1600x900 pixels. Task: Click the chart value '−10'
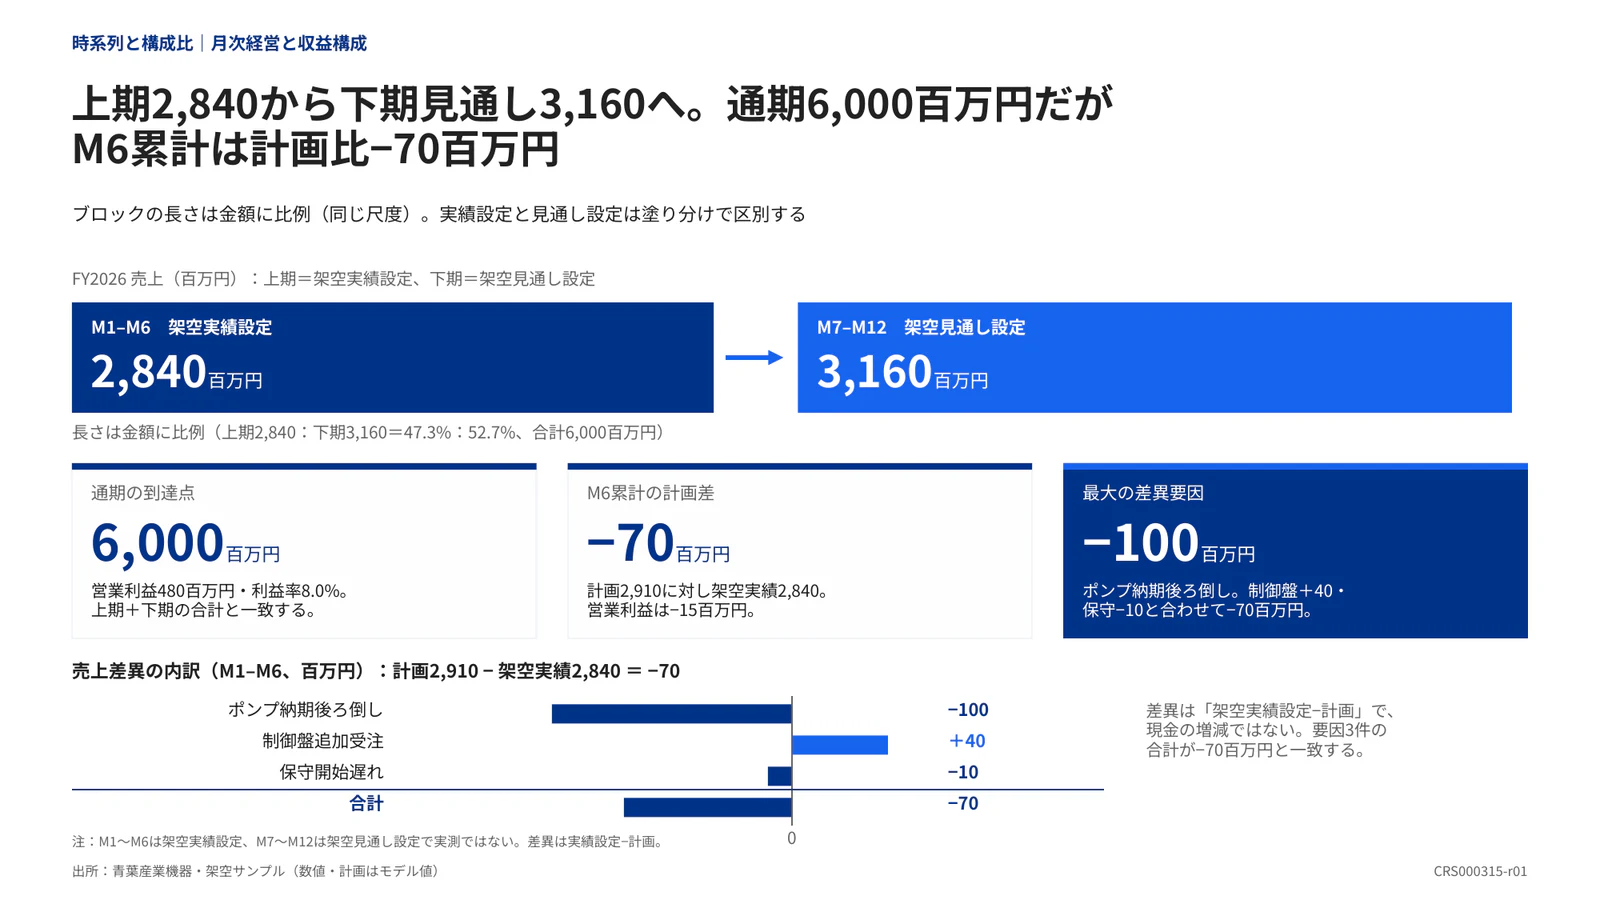[x=963, y=772]
